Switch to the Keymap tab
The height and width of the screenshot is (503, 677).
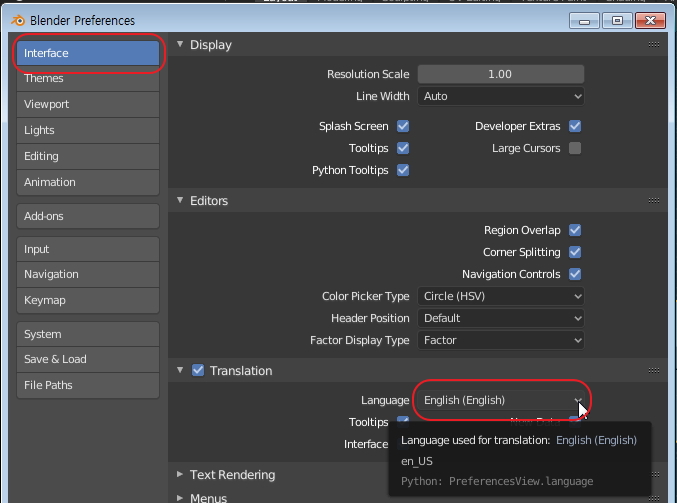(88, 300)
